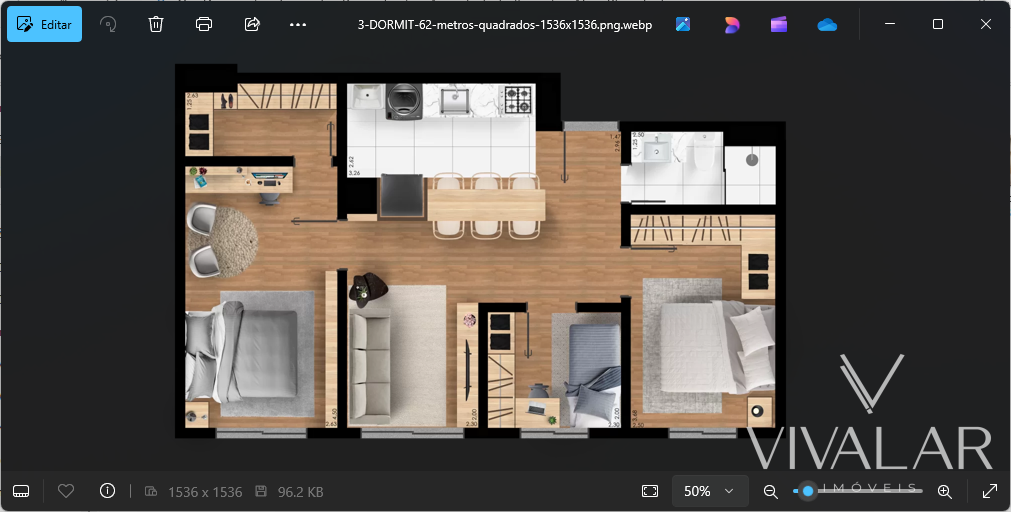1011x512 pixels.
Task: Delete the image using the trash icon
Action: (156, 24)
